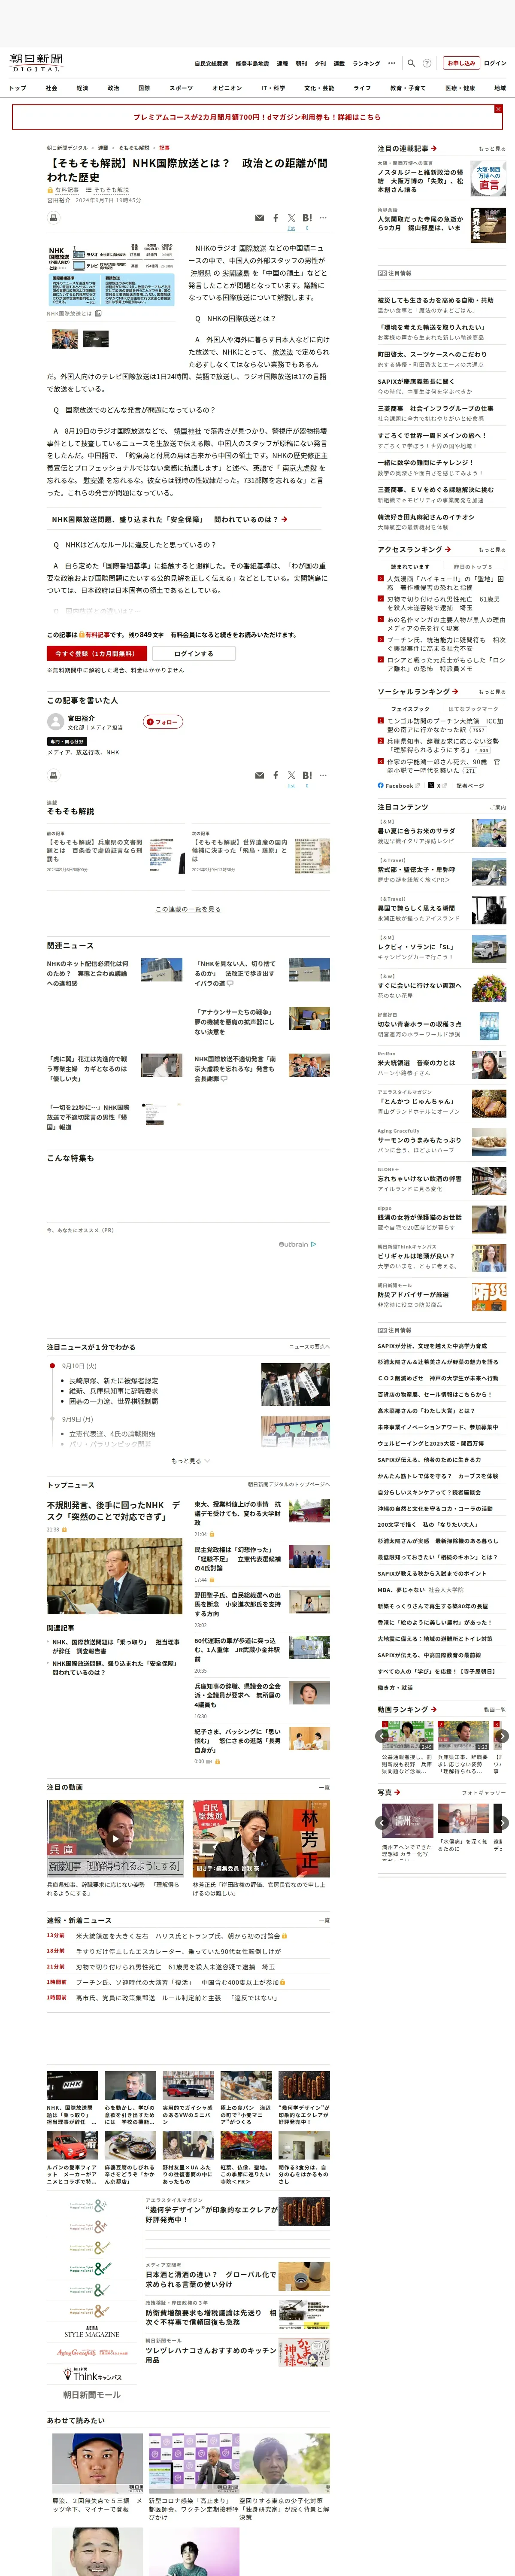Open 経済 in top navigation bar

82,88
